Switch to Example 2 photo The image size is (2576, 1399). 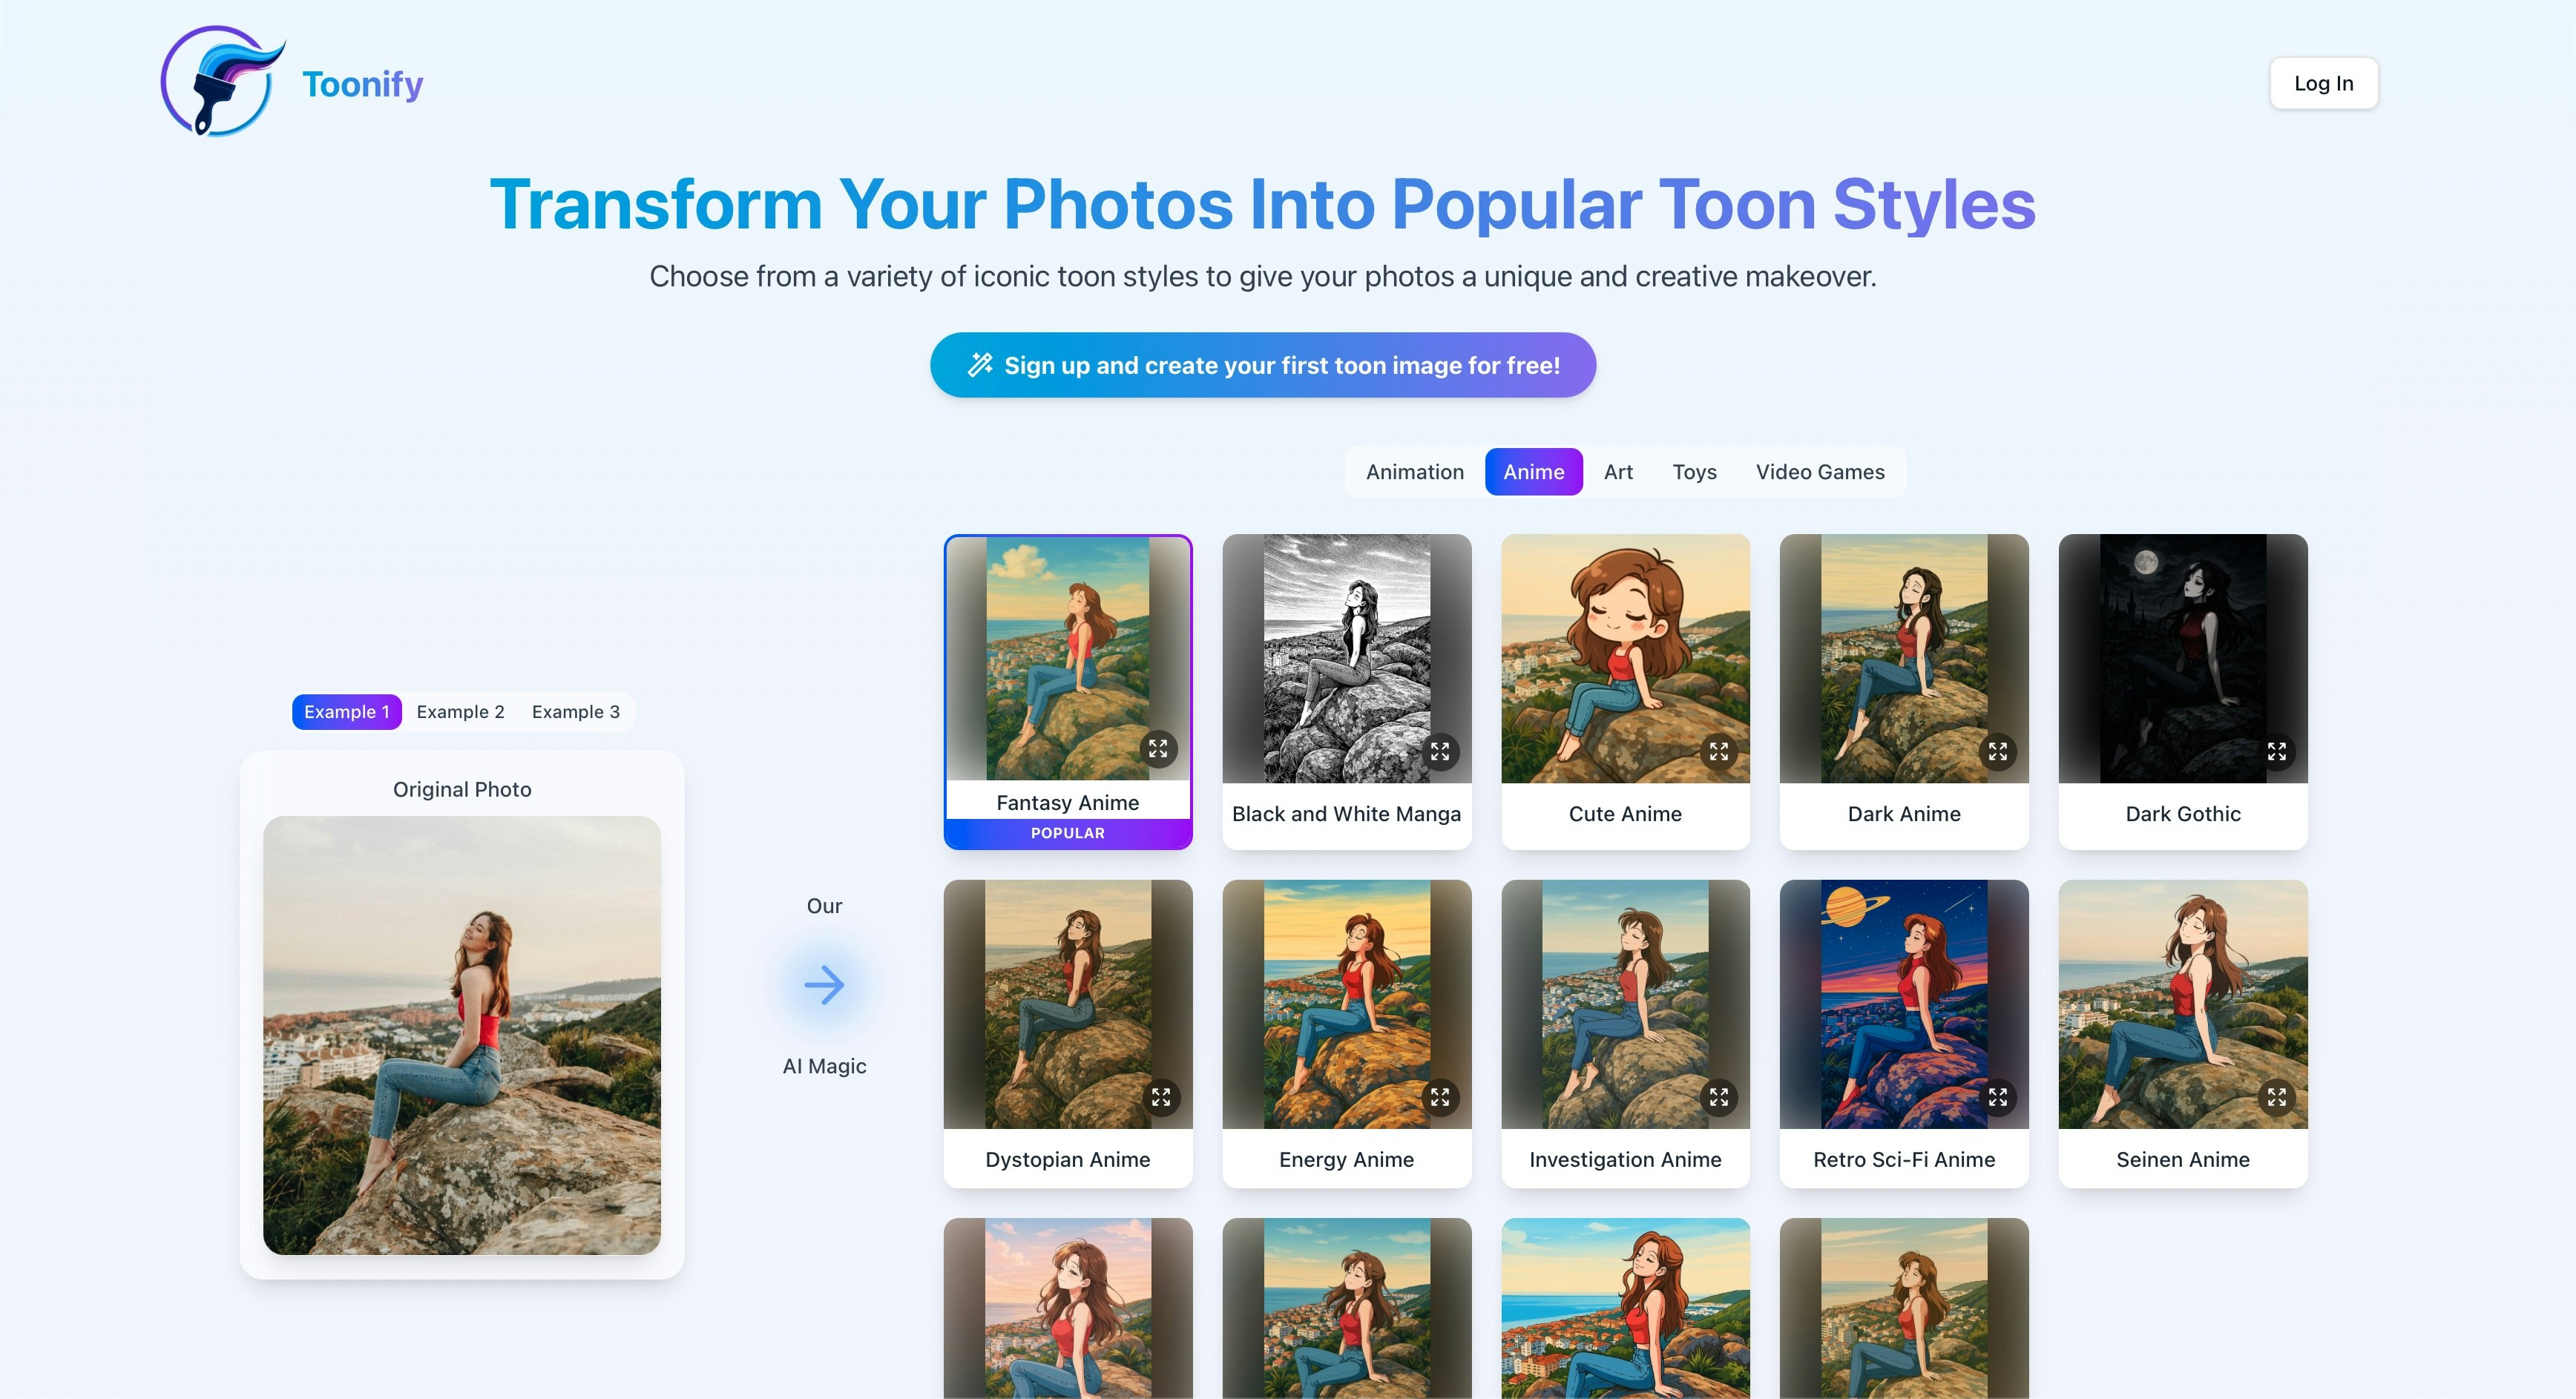tap(460, 712)
